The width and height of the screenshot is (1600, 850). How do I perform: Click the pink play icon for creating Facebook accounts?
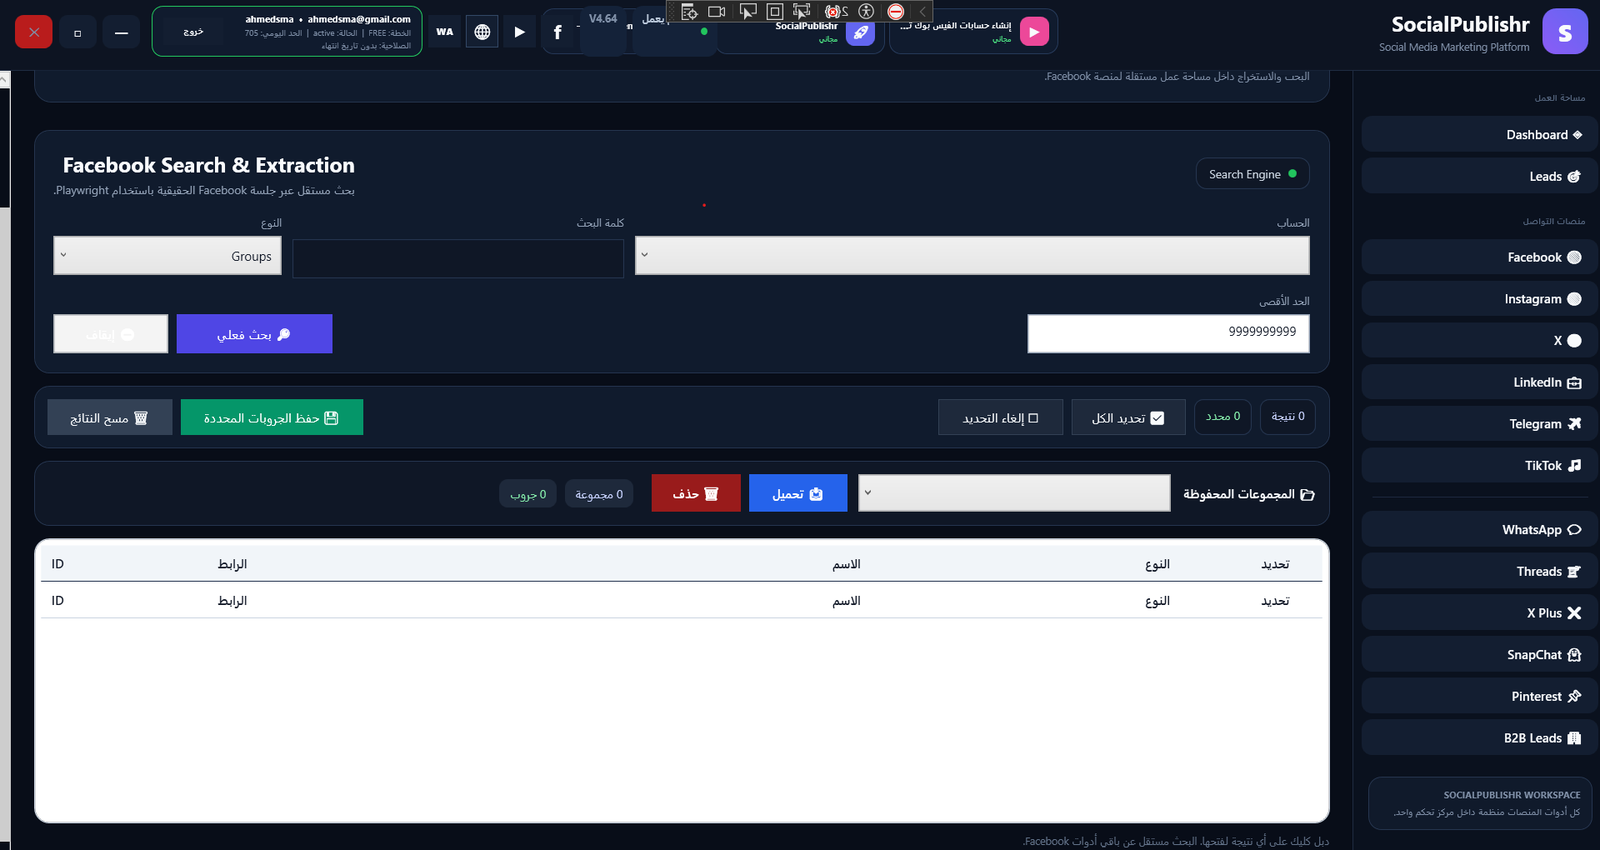coord(1034,32)
